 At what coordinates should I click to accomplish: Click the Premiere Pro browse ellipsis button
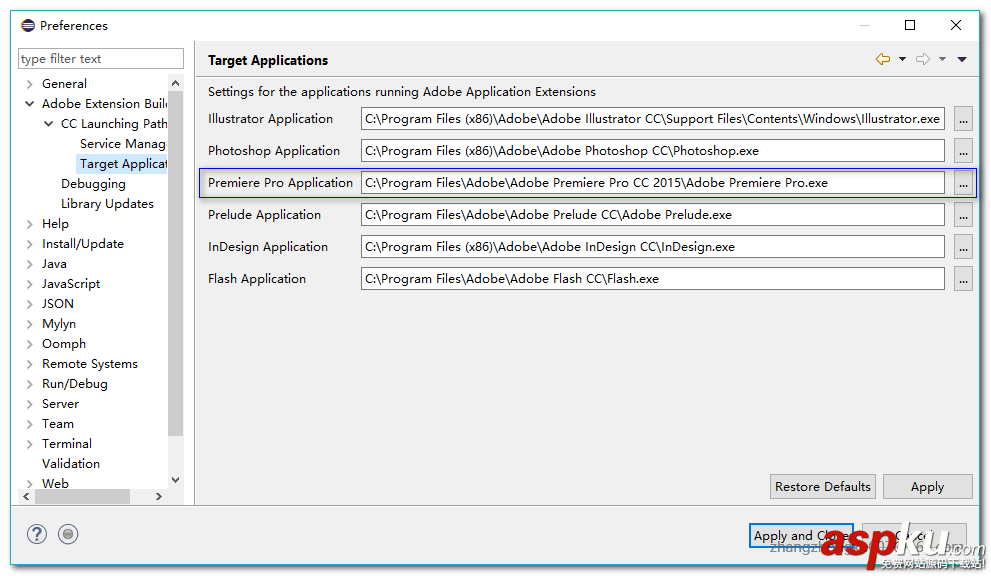tap(963, 183)
